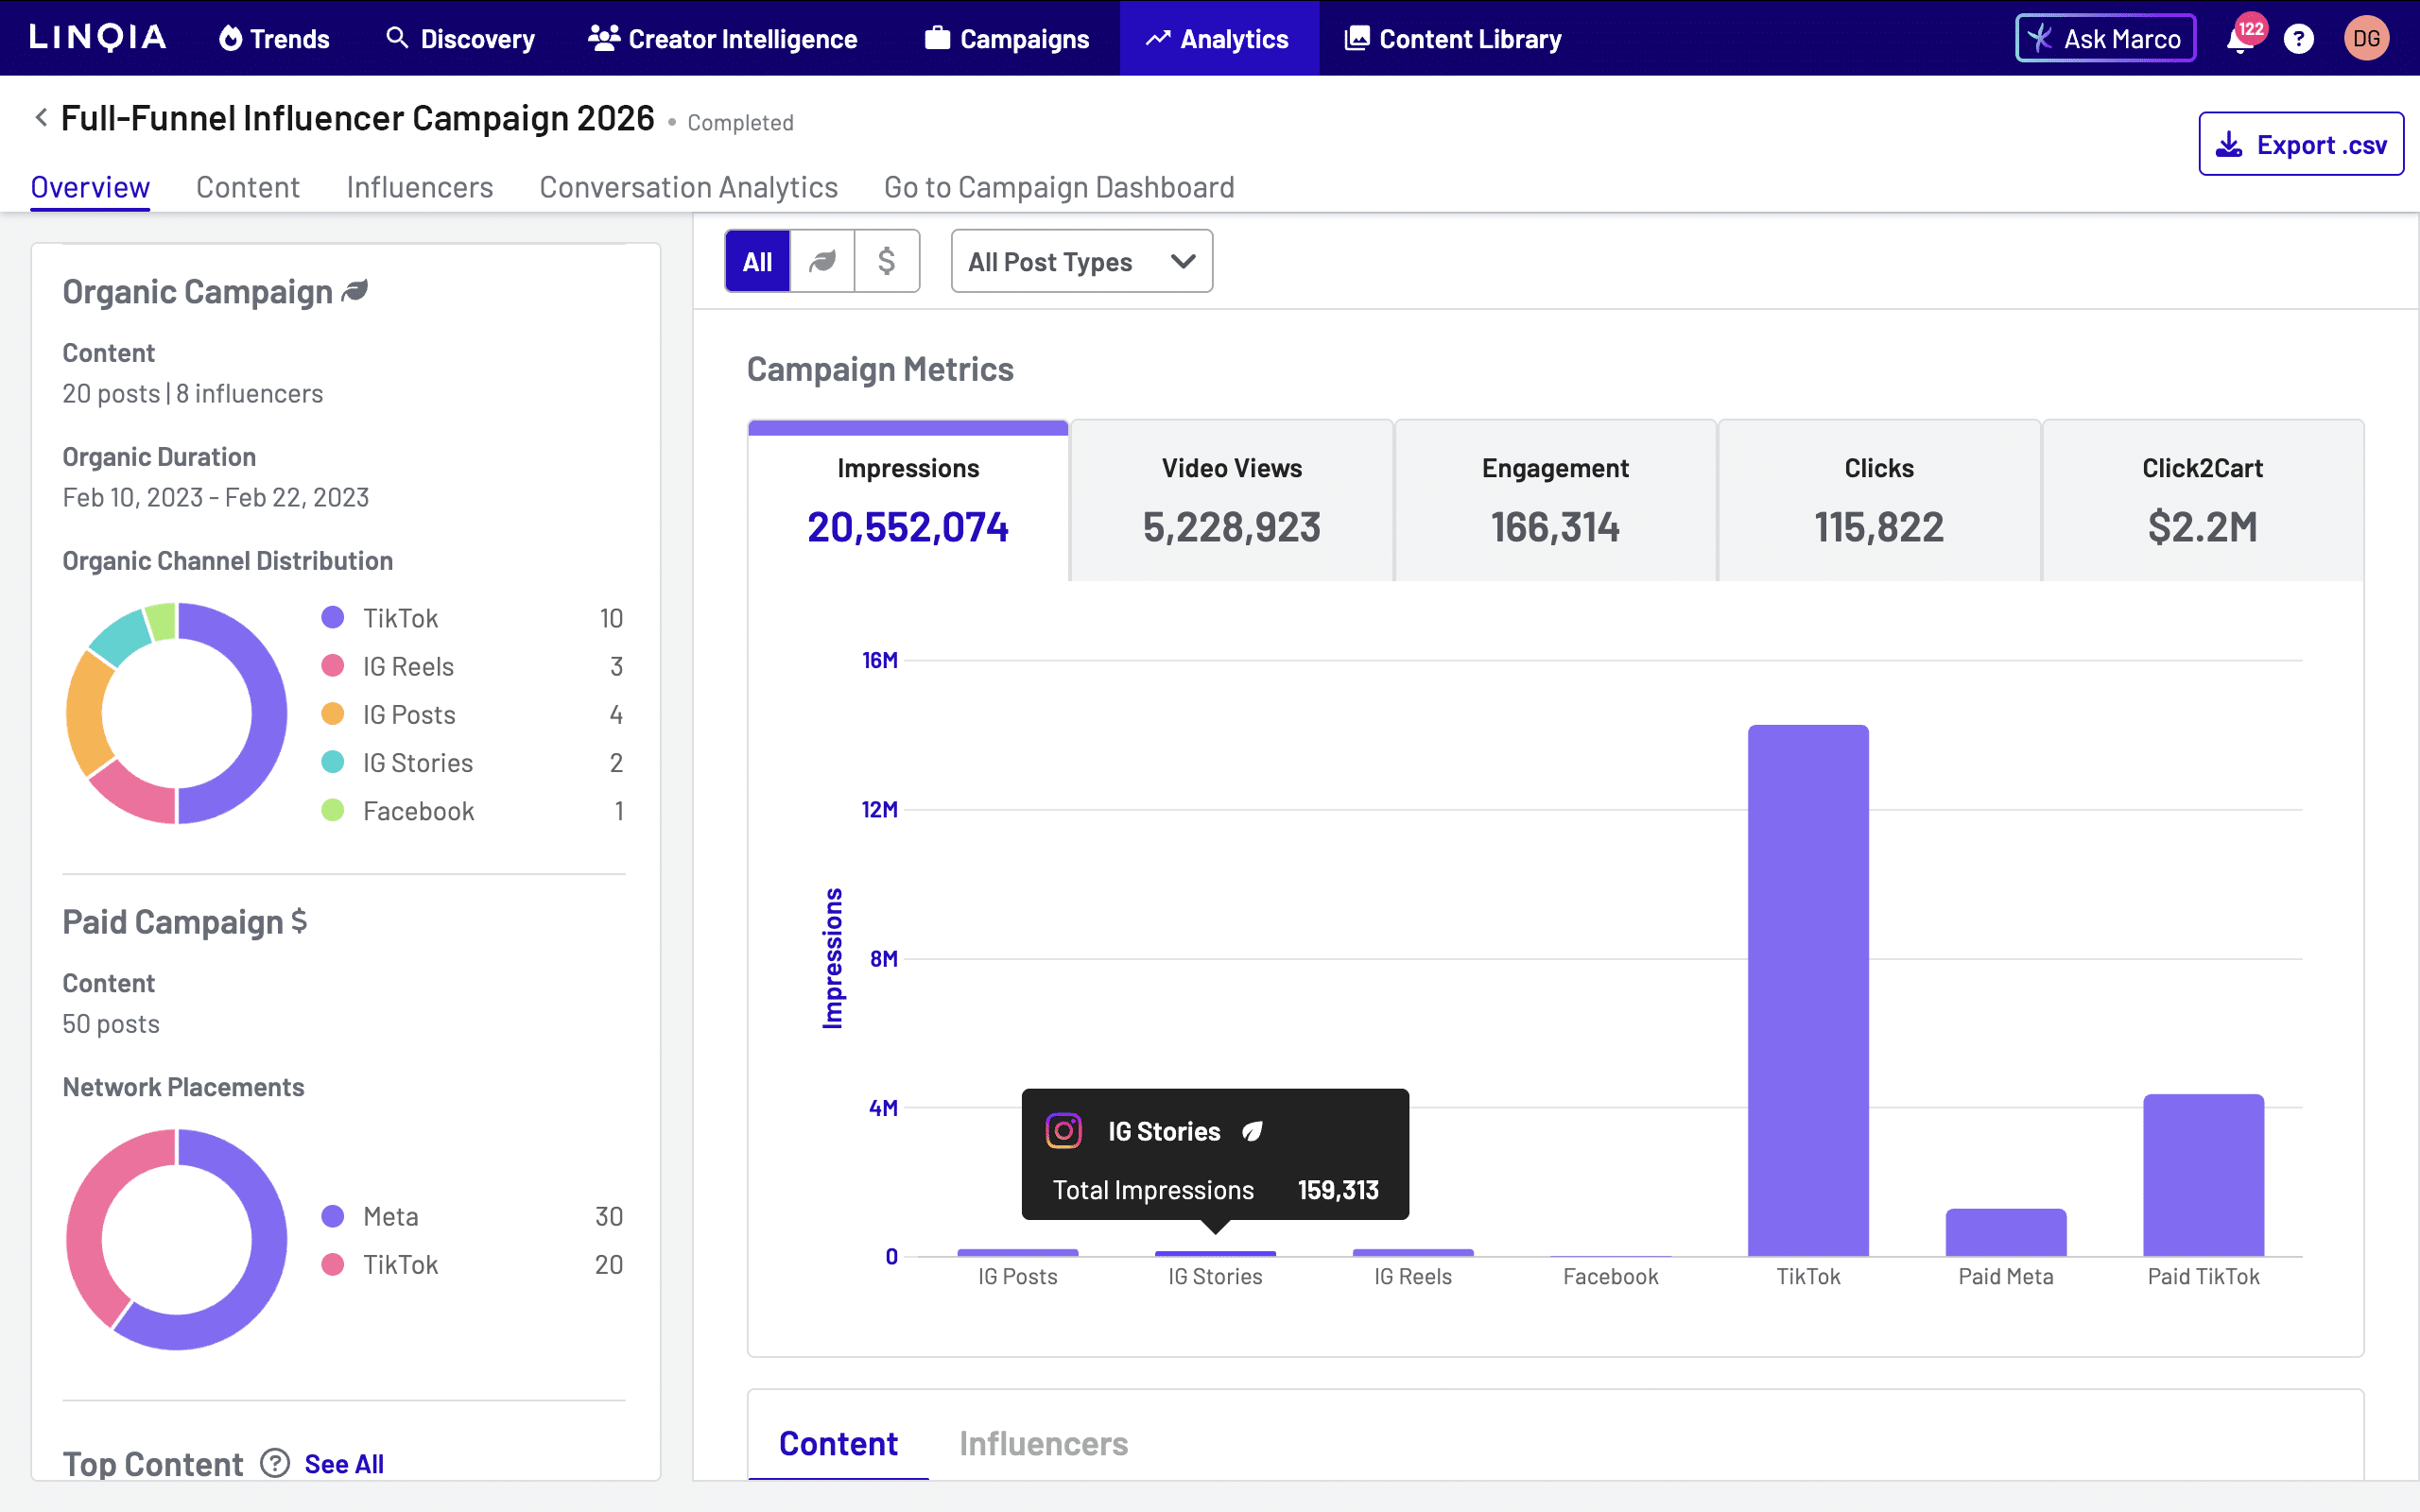
Task: Go to Campaign Dashboard link
Action: pos(1059,187)
